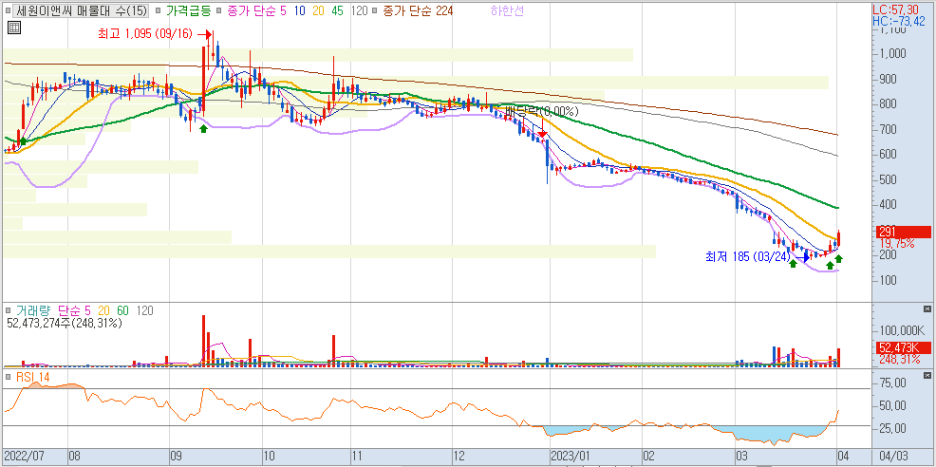The width and height of the screenshot is (936, 467).
Task: Toggle the square box before 거래량 indicator
Action: (8, 310)
